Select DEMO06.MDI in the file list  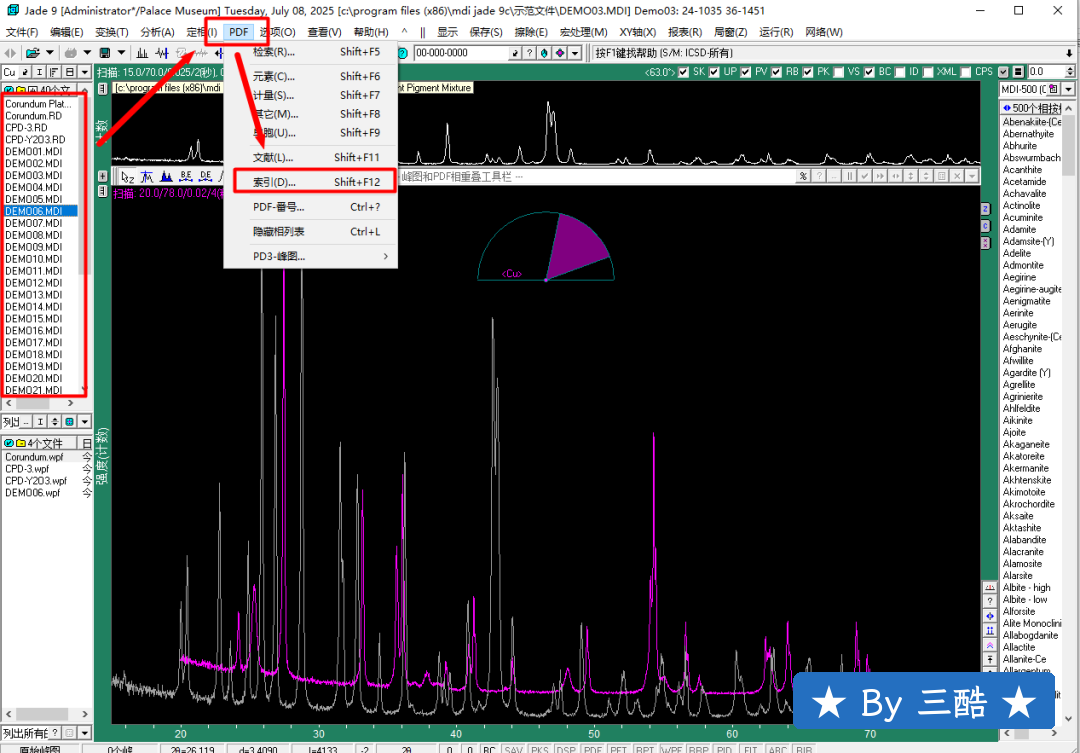tap(41, 211)
